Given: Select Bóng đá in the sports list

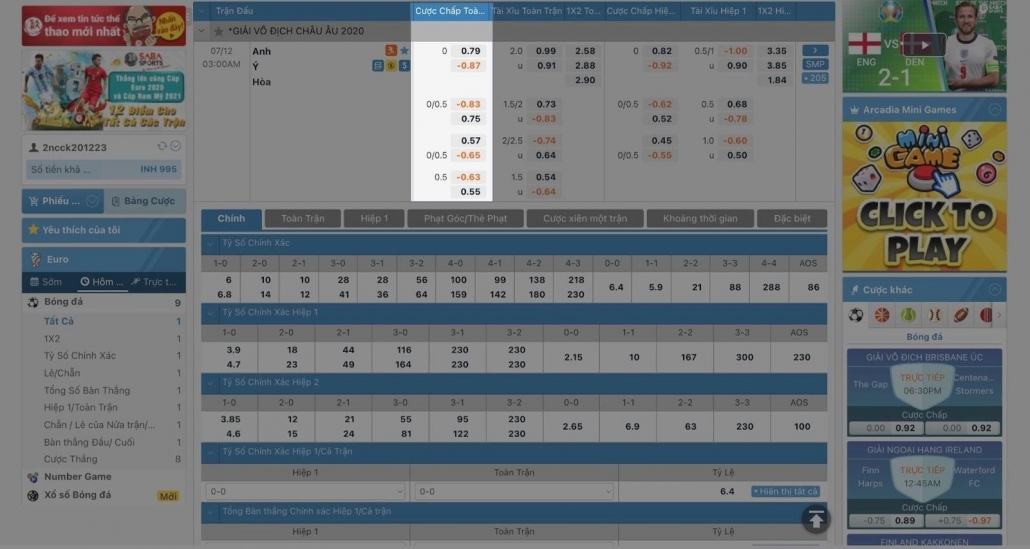Looking at the screenshot, I should coord(104,302).
